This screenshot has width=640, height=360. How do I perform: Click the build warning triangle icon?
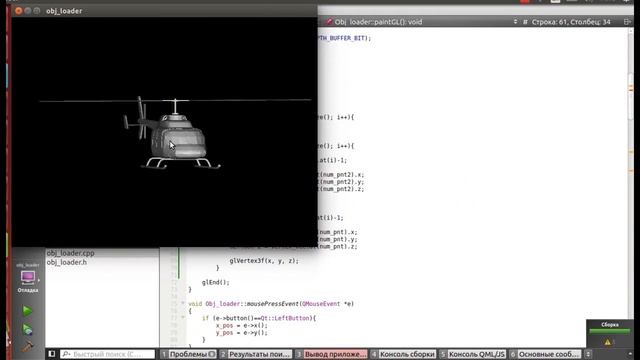607,342
